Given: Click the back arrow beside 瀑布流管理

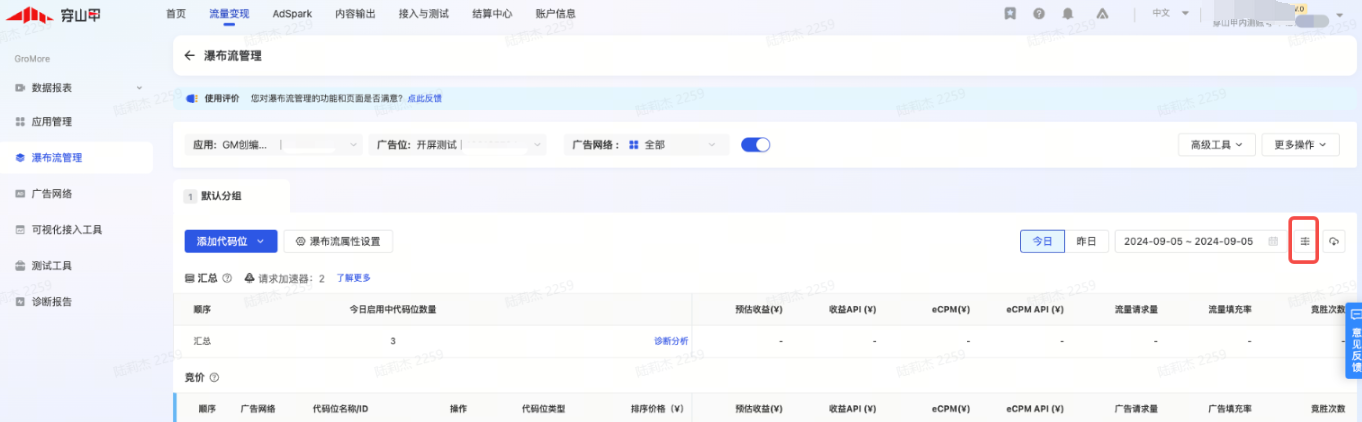Looking at the screenshot, I should click(189, 56).
